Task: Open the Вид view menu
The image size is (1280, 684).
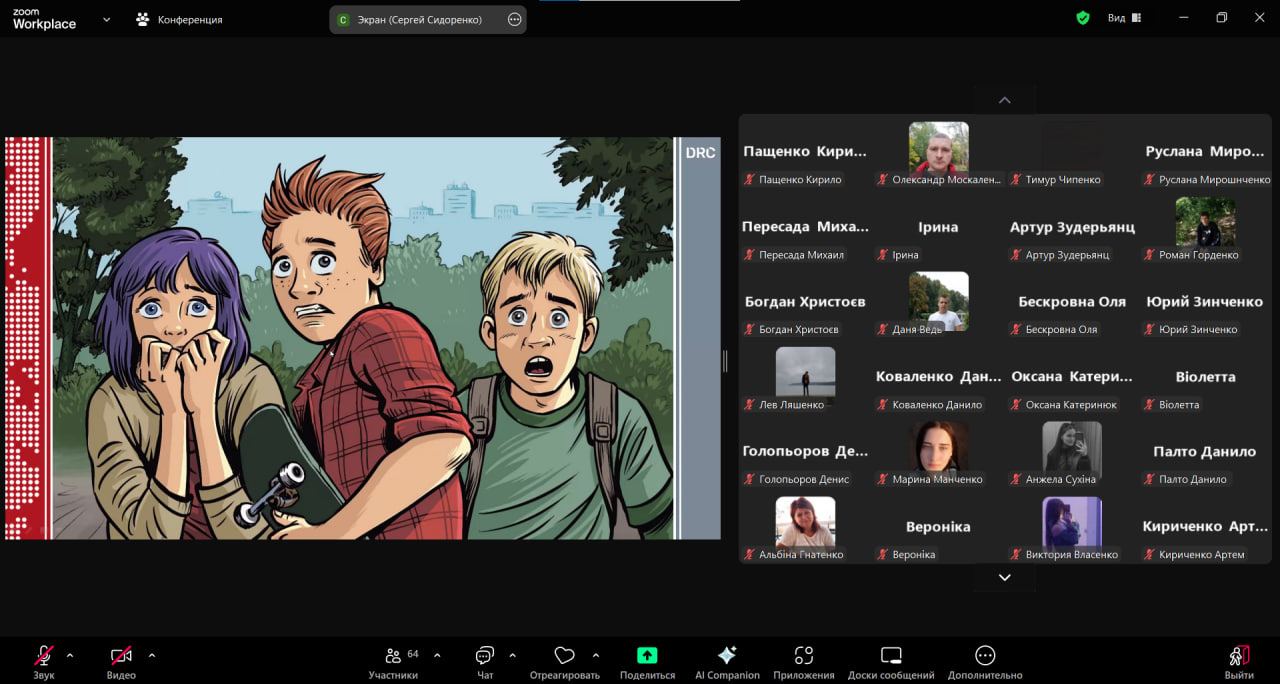Action: point(1124,18)
